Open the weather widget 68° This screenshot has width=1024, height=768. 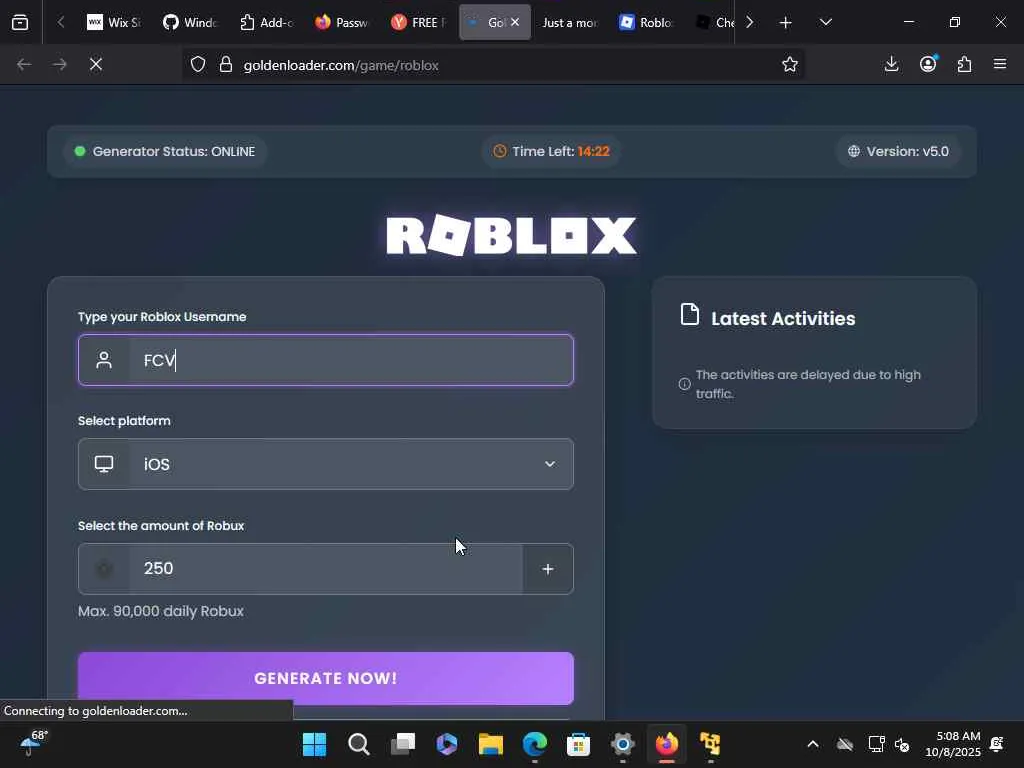point(34,743)
